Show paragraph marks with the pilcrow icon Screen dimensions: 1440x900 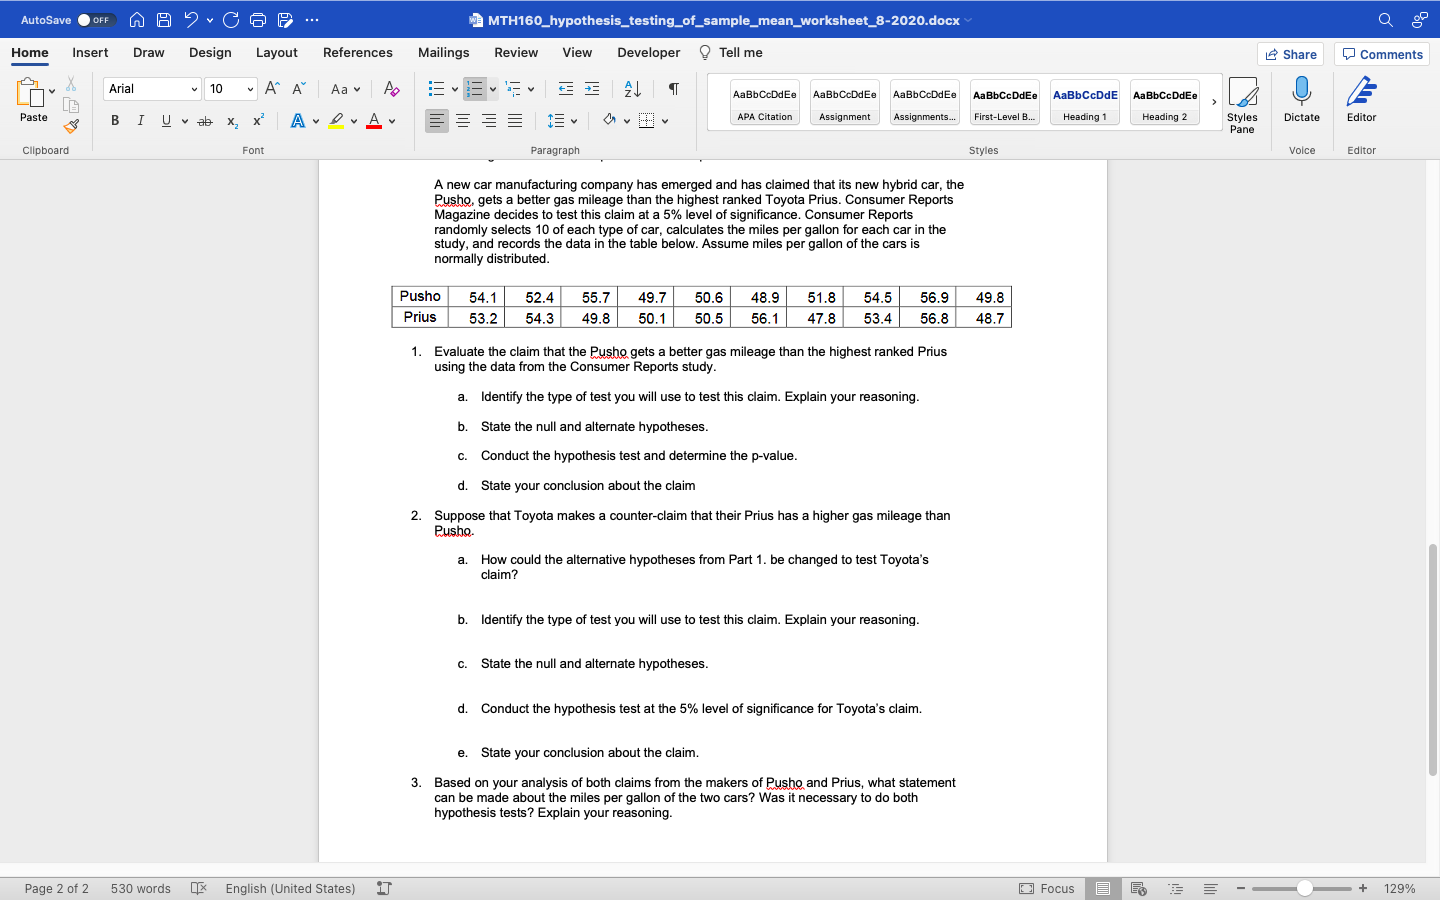coord(676,89)
